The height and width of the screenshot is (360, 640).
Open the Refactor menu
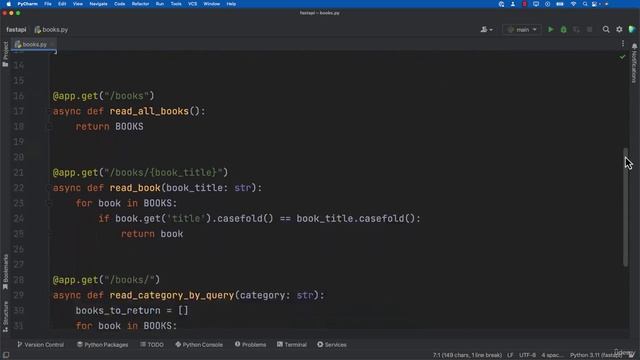tap(140, 4)
